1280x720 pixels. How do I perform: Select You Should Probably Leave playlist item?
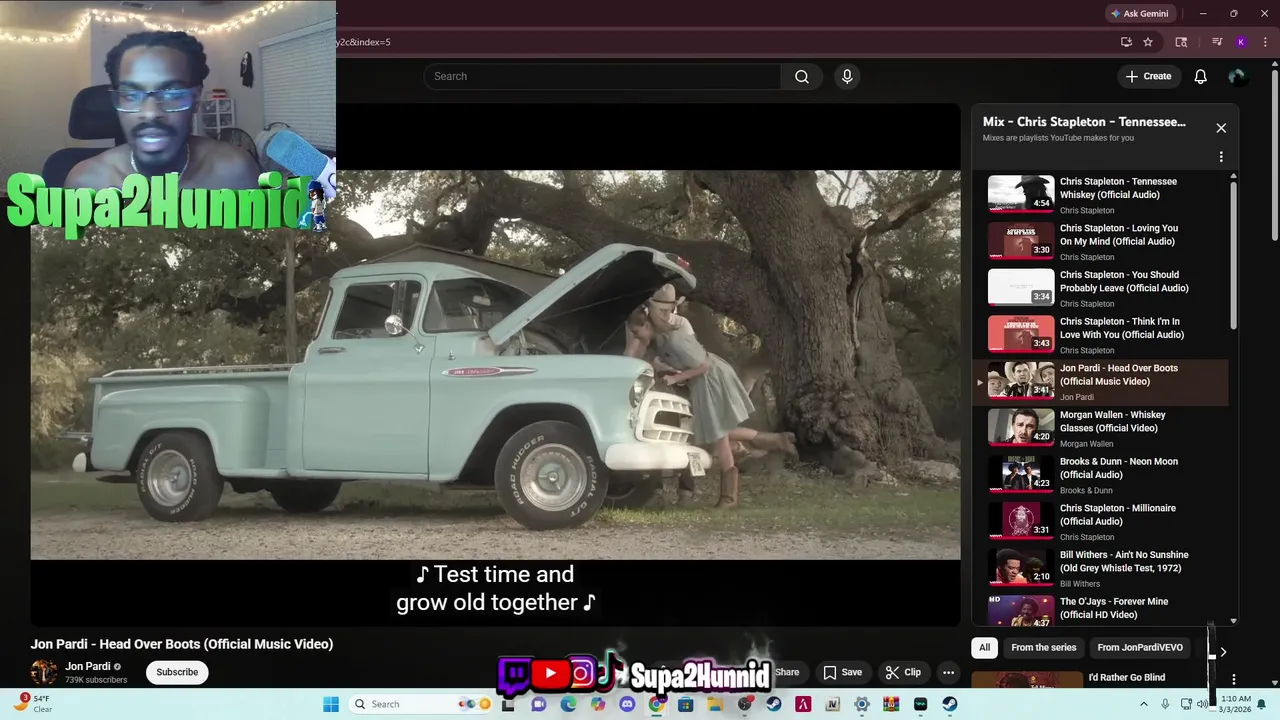click(1100, 288)
